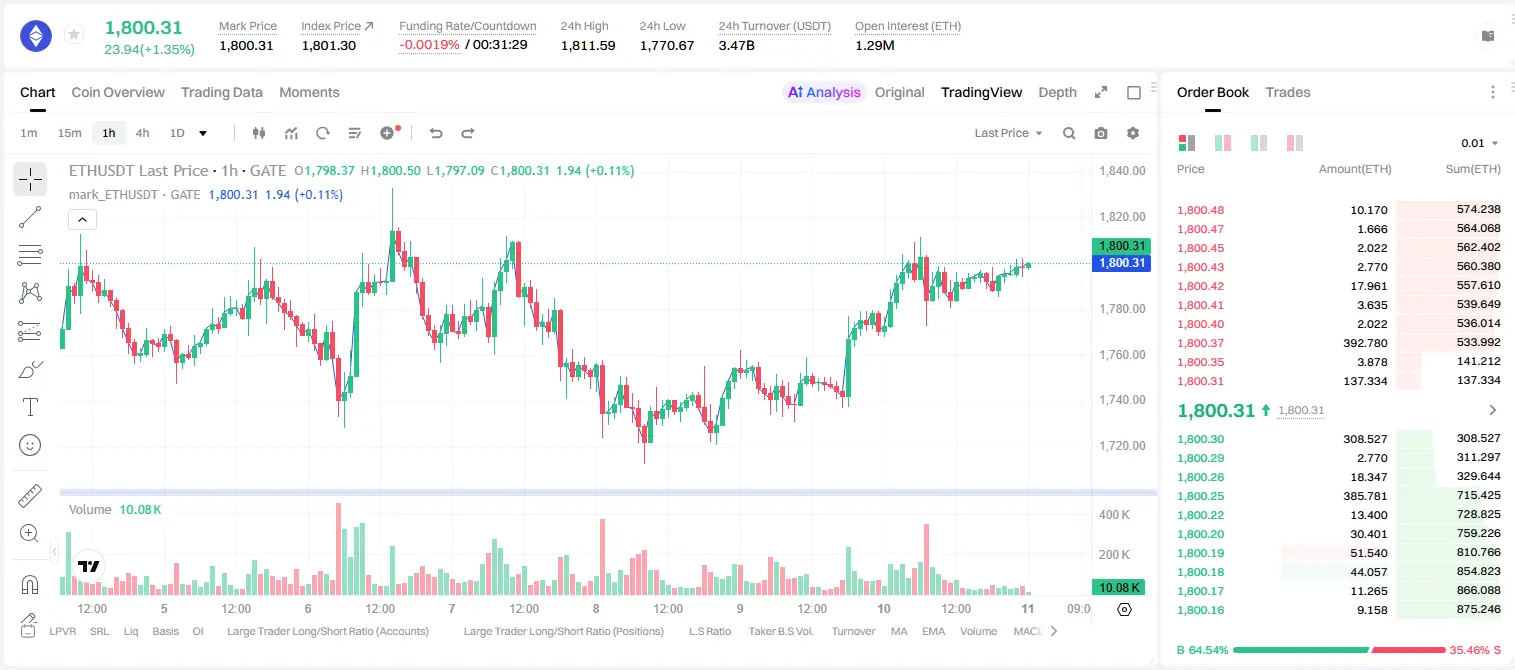1515x670 pixels.
Task: Select the text annotation tool
Action: pyautogui.click(x=30, y=407)
